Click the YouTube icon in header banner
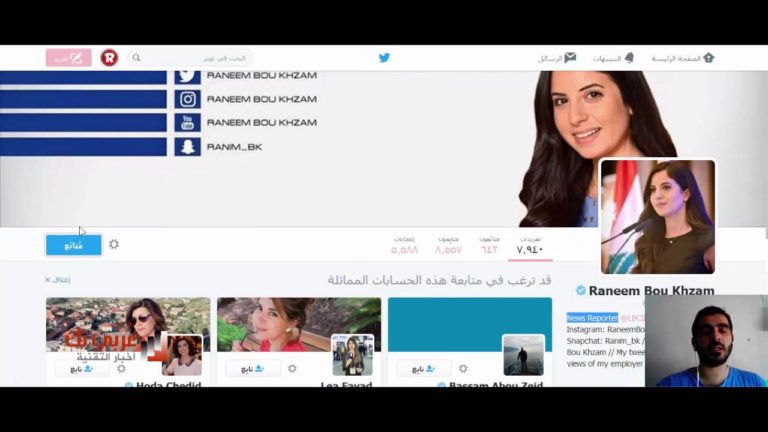 click(188, 123)
